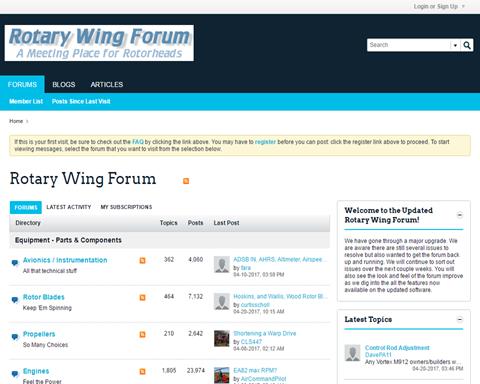Click curtisscholl's avatar in Rotor Blades row
The image size is (480, 384).
(x=222, y=301)
